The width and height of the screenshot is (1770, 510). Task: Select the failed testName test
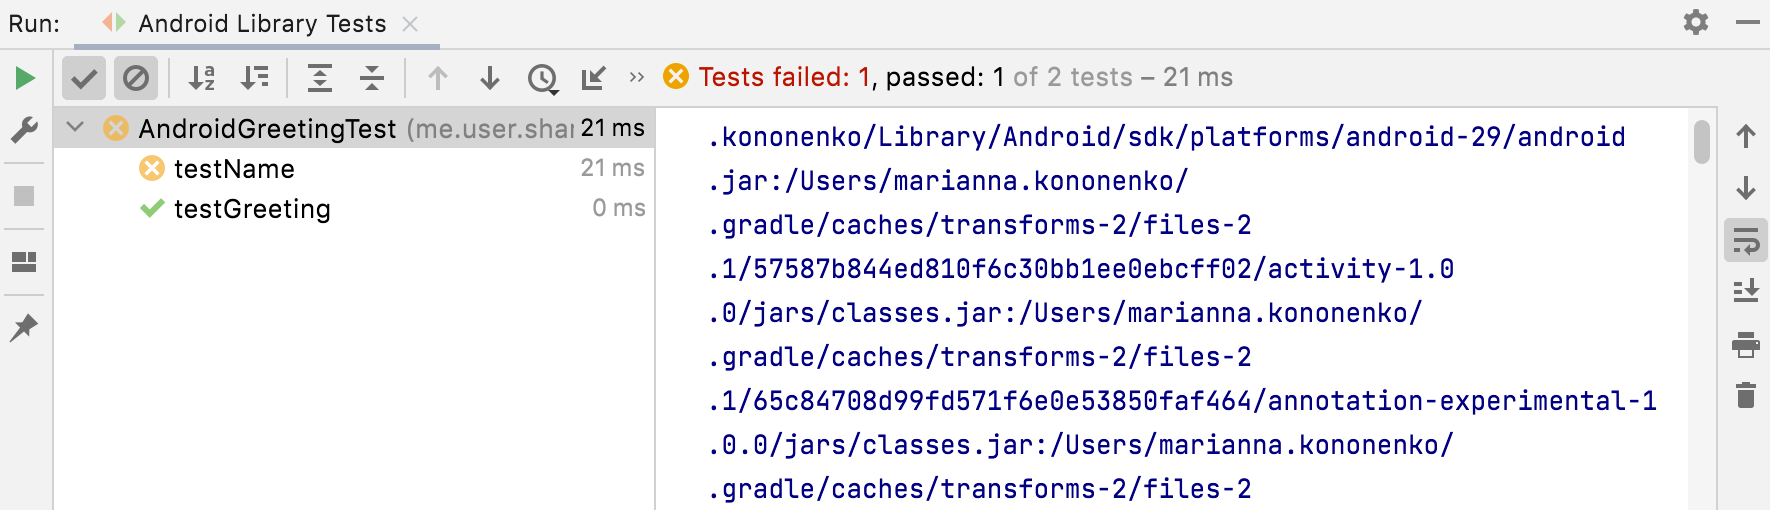(x=234, y=169)
